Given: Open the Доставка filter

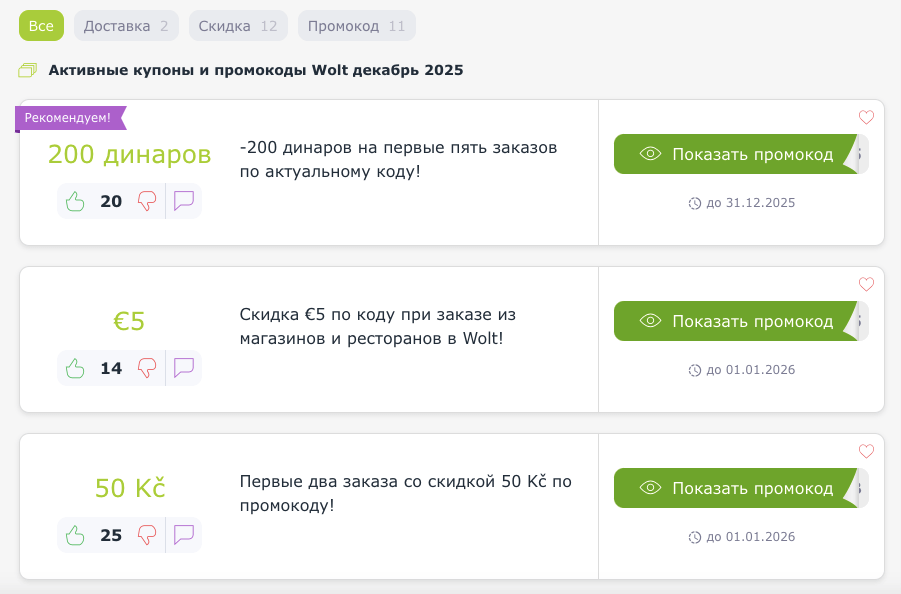Looking at the screenshot, I should 125,25.
